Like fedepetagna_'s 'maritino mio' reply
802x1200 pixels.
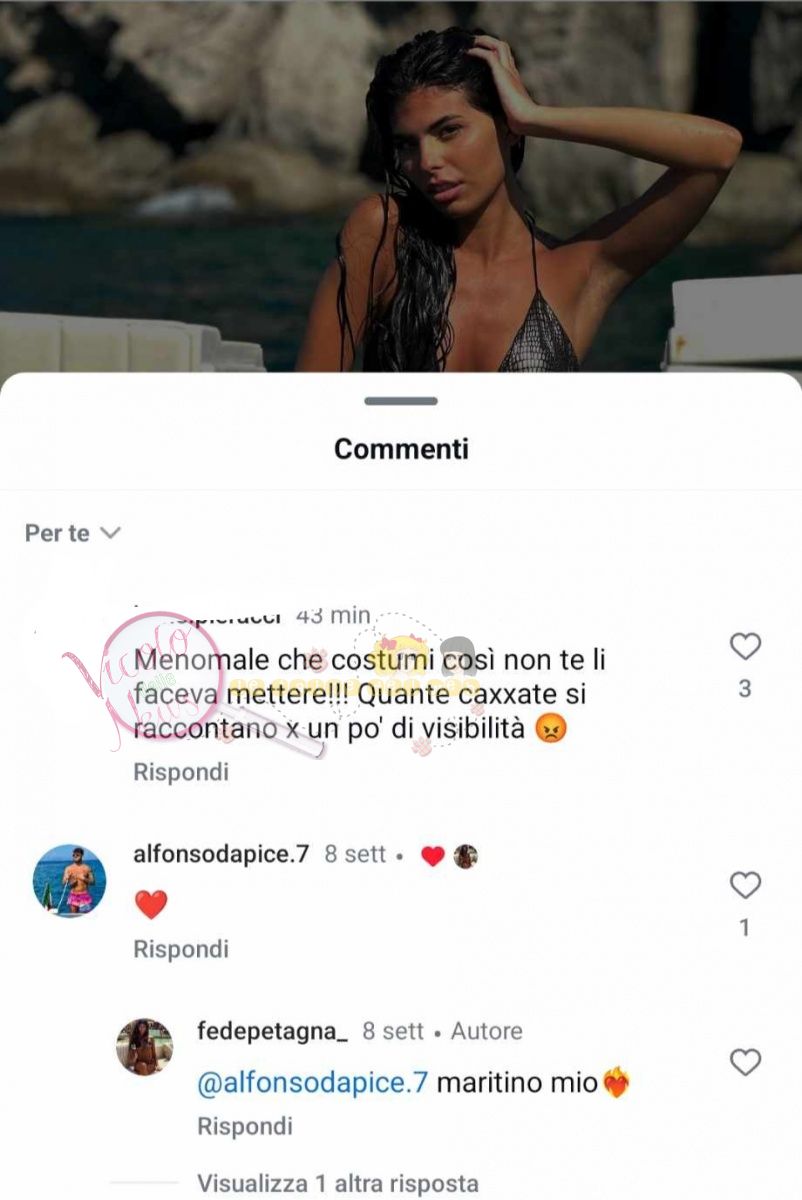745,1062
